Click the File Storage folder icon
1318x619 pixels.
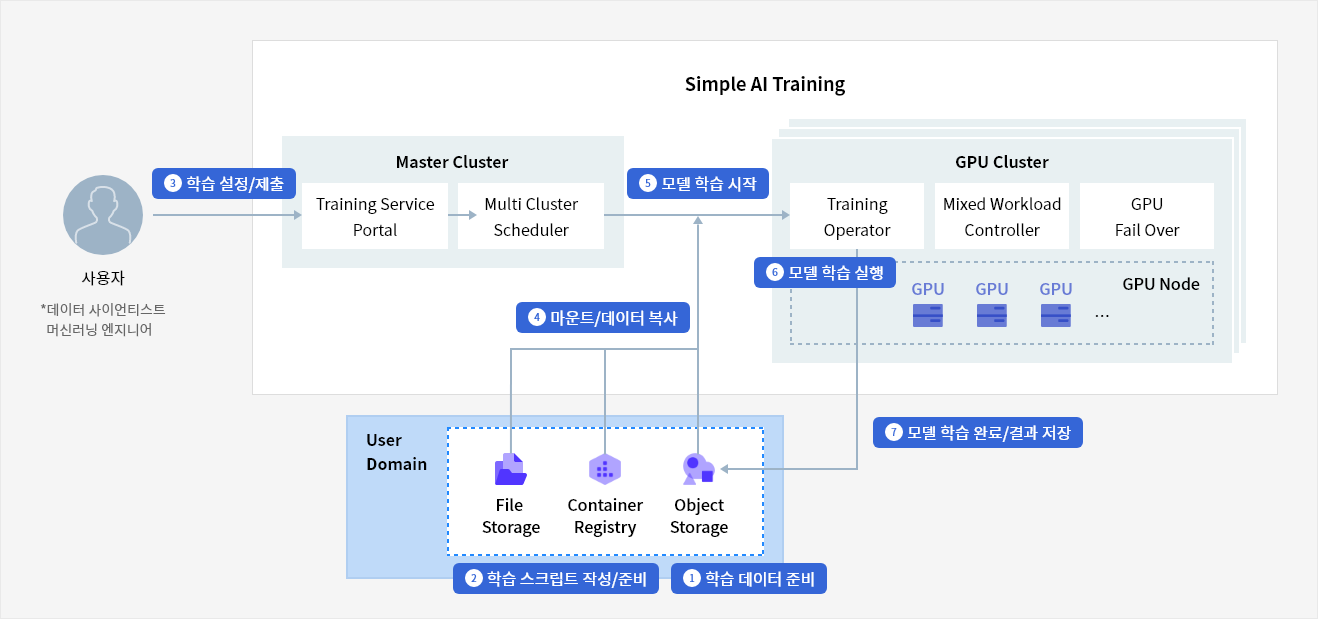coord(511,469)
